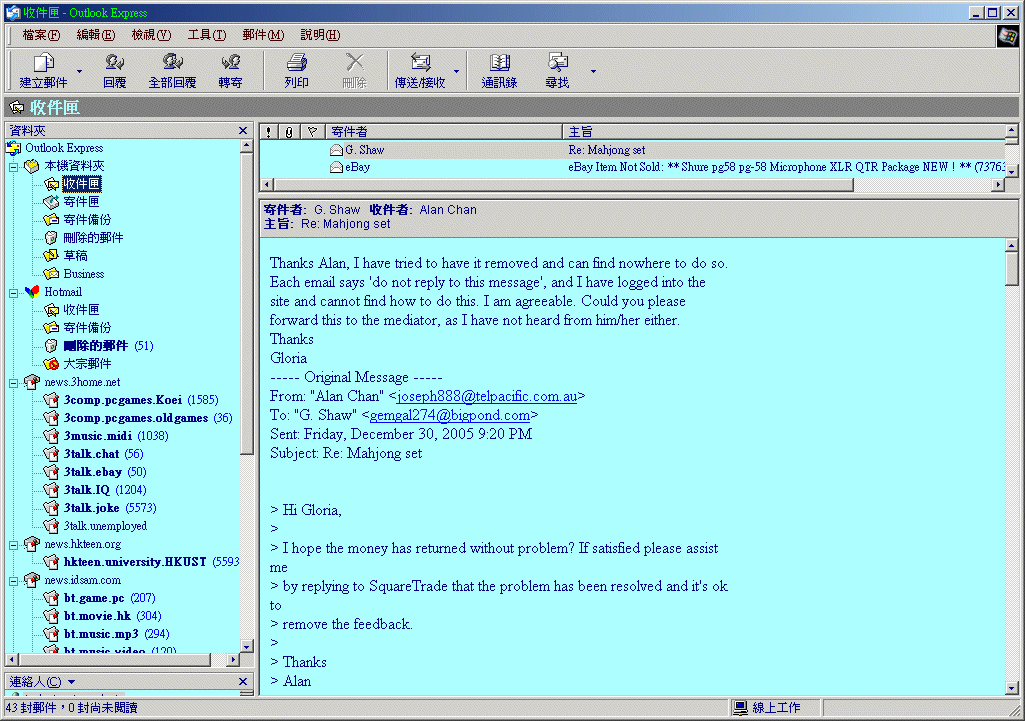Collapse the news.hkteen.org tree node
This screenshot has width=1025, height=721.
point(14,545)
